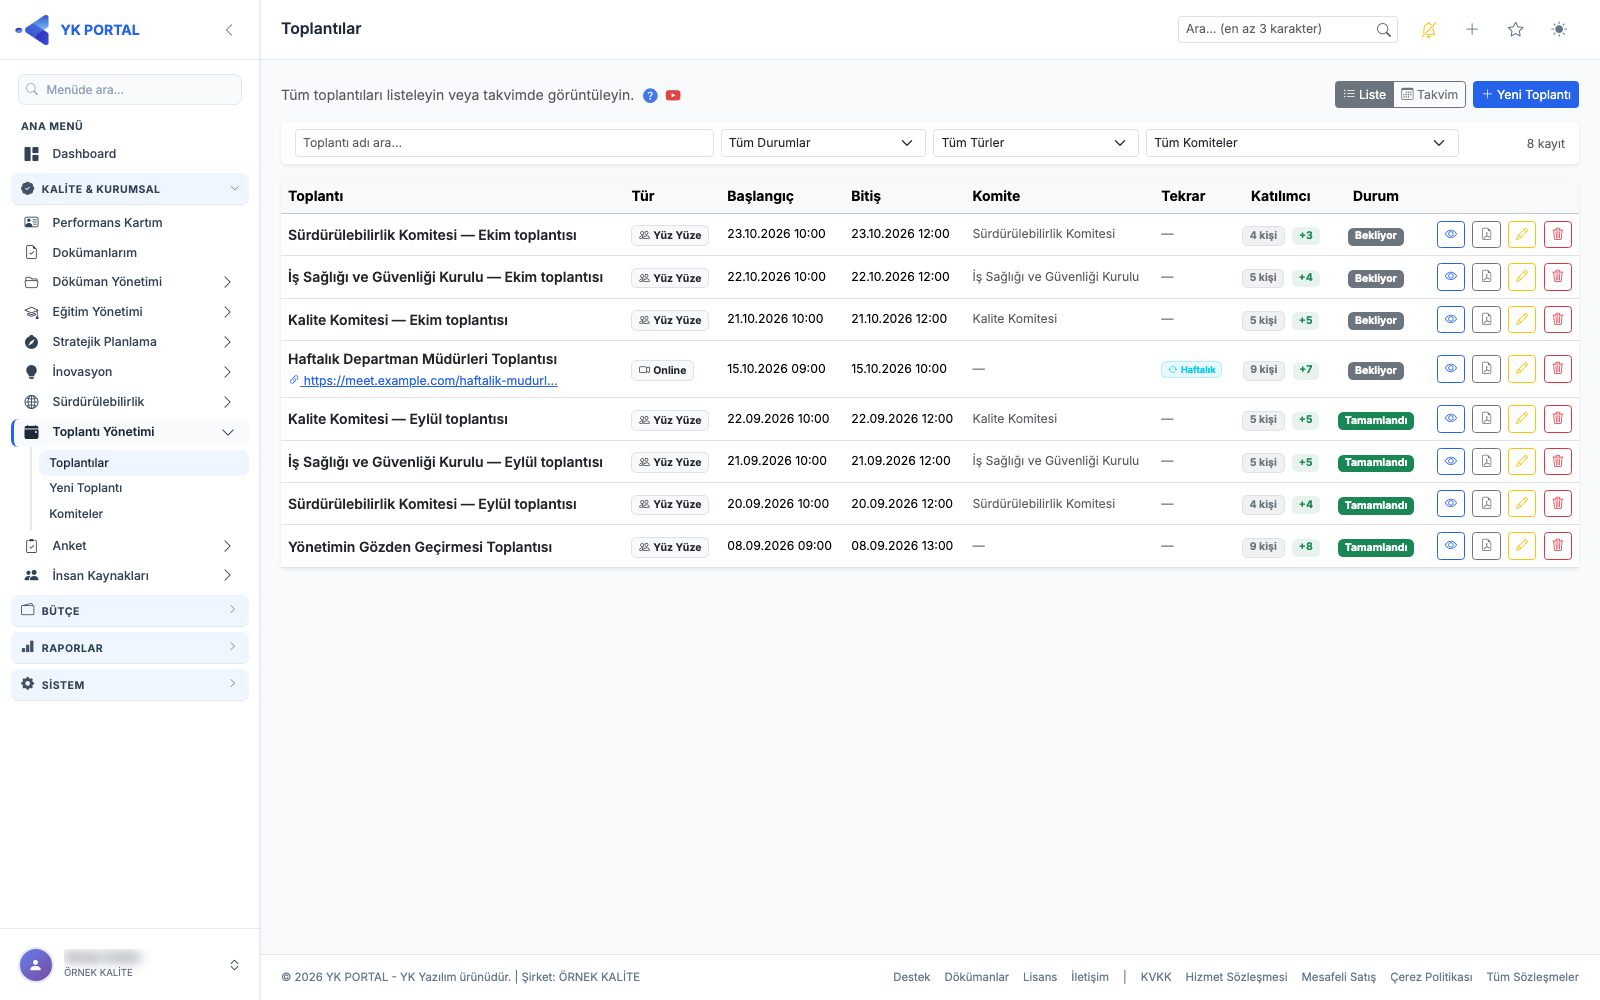Open Tüm Türler type dropdown

[1035, 143]
